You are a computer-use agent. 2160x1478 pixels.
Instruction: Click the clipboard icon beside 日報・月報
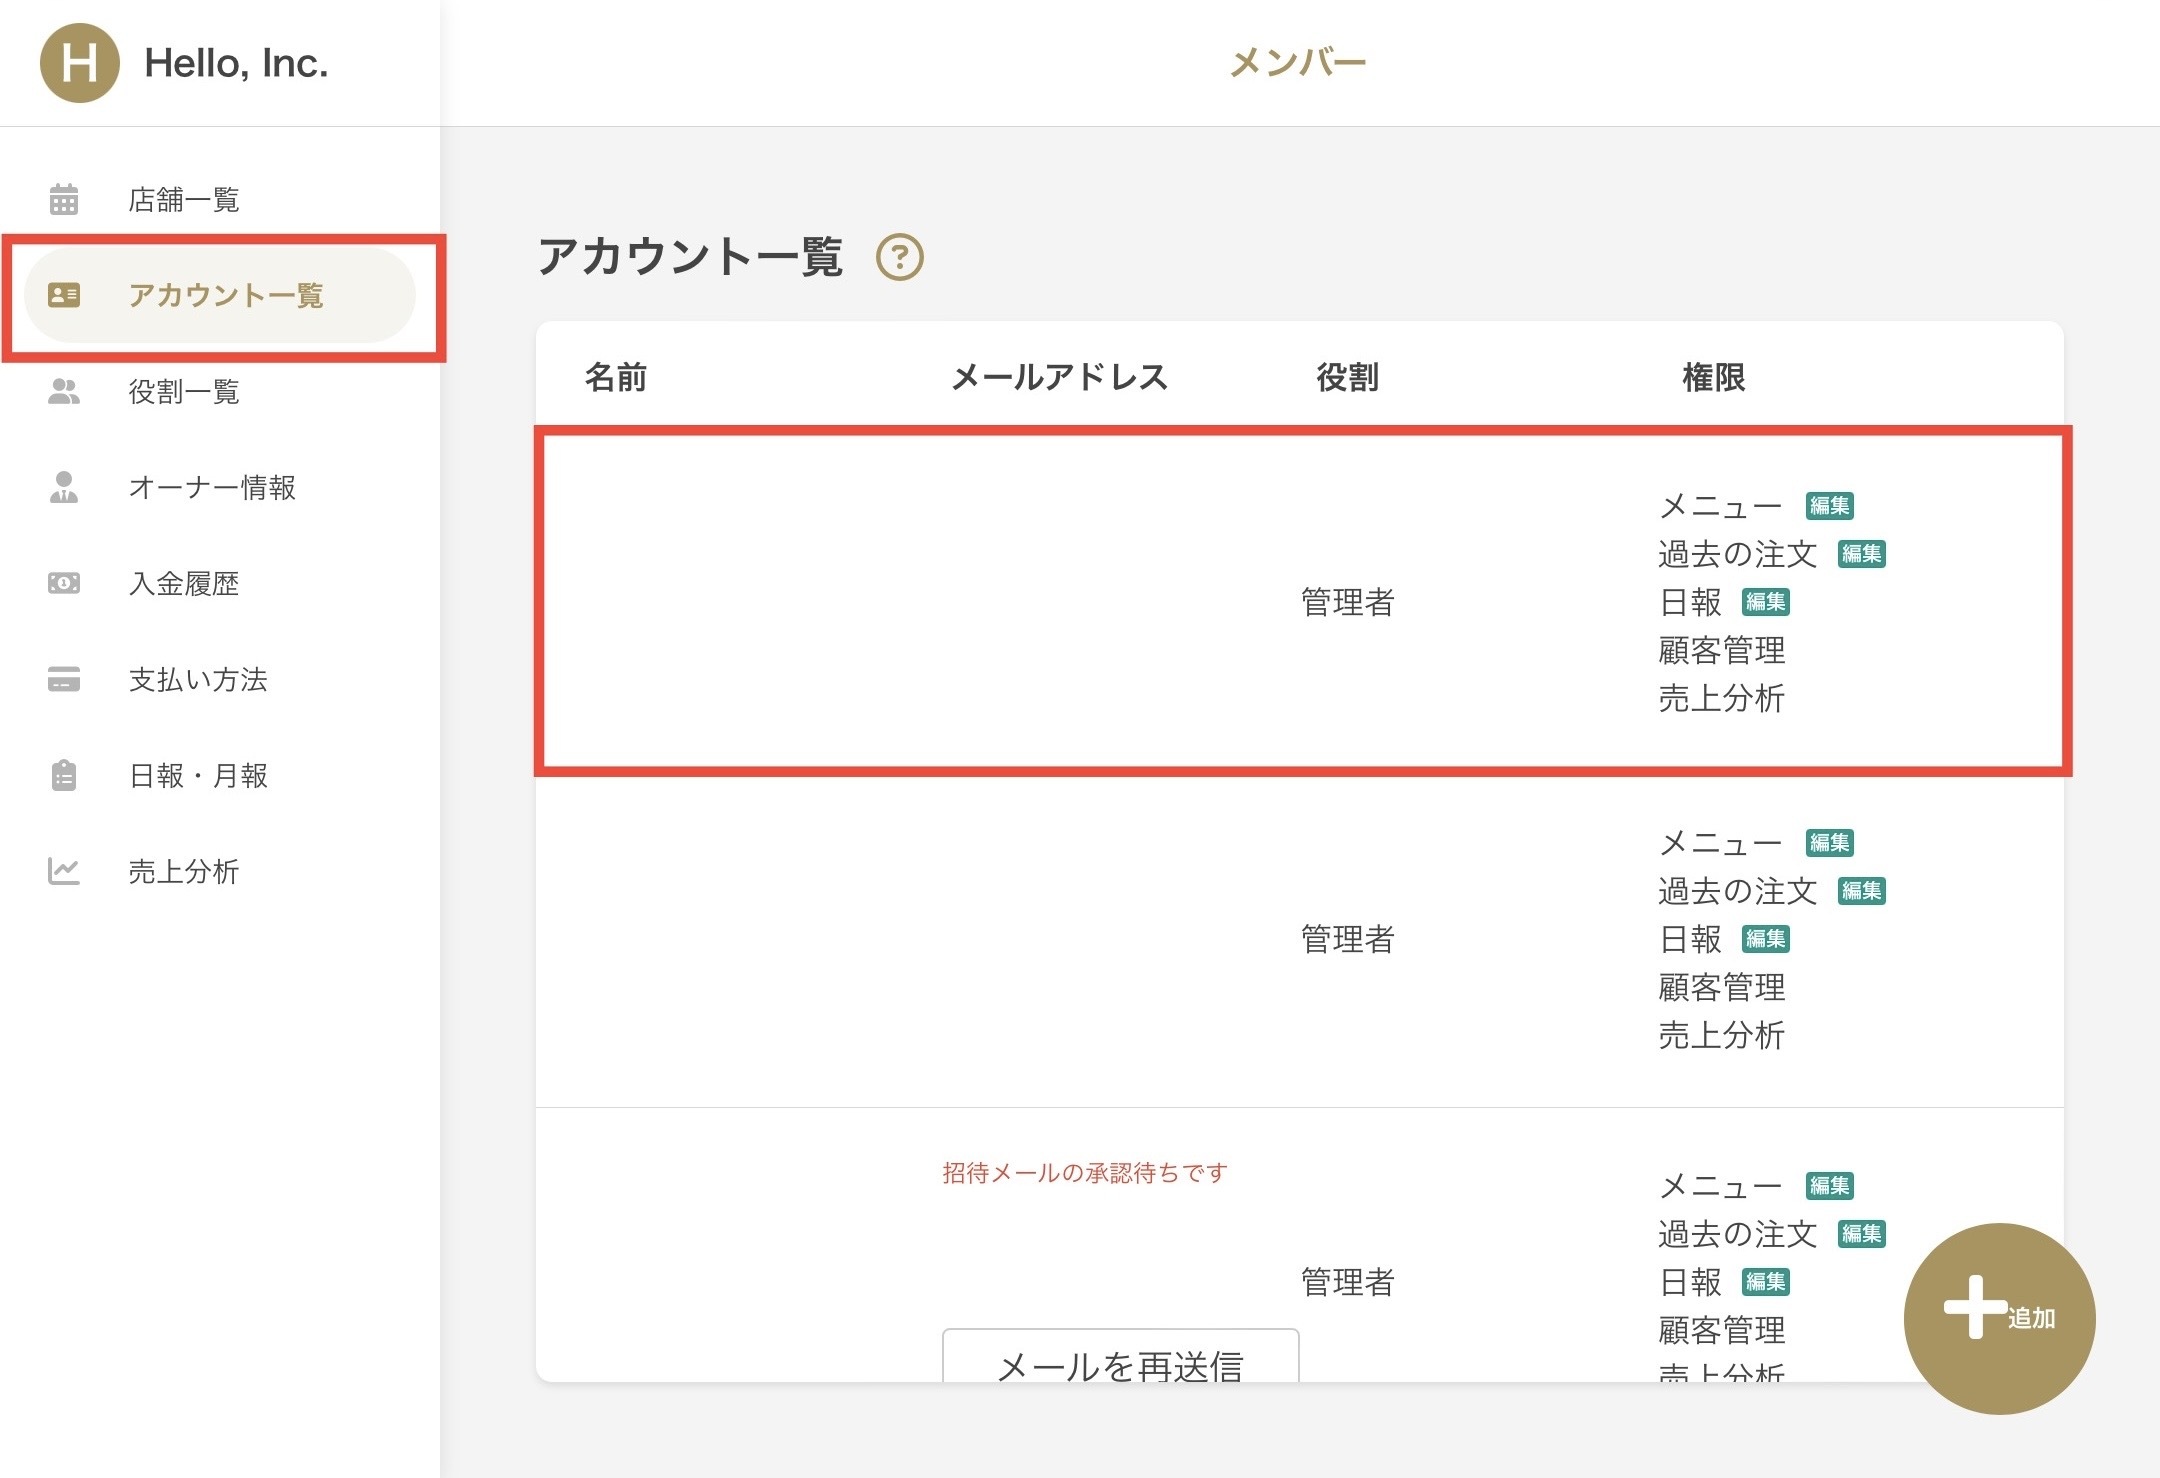point(64,775)
